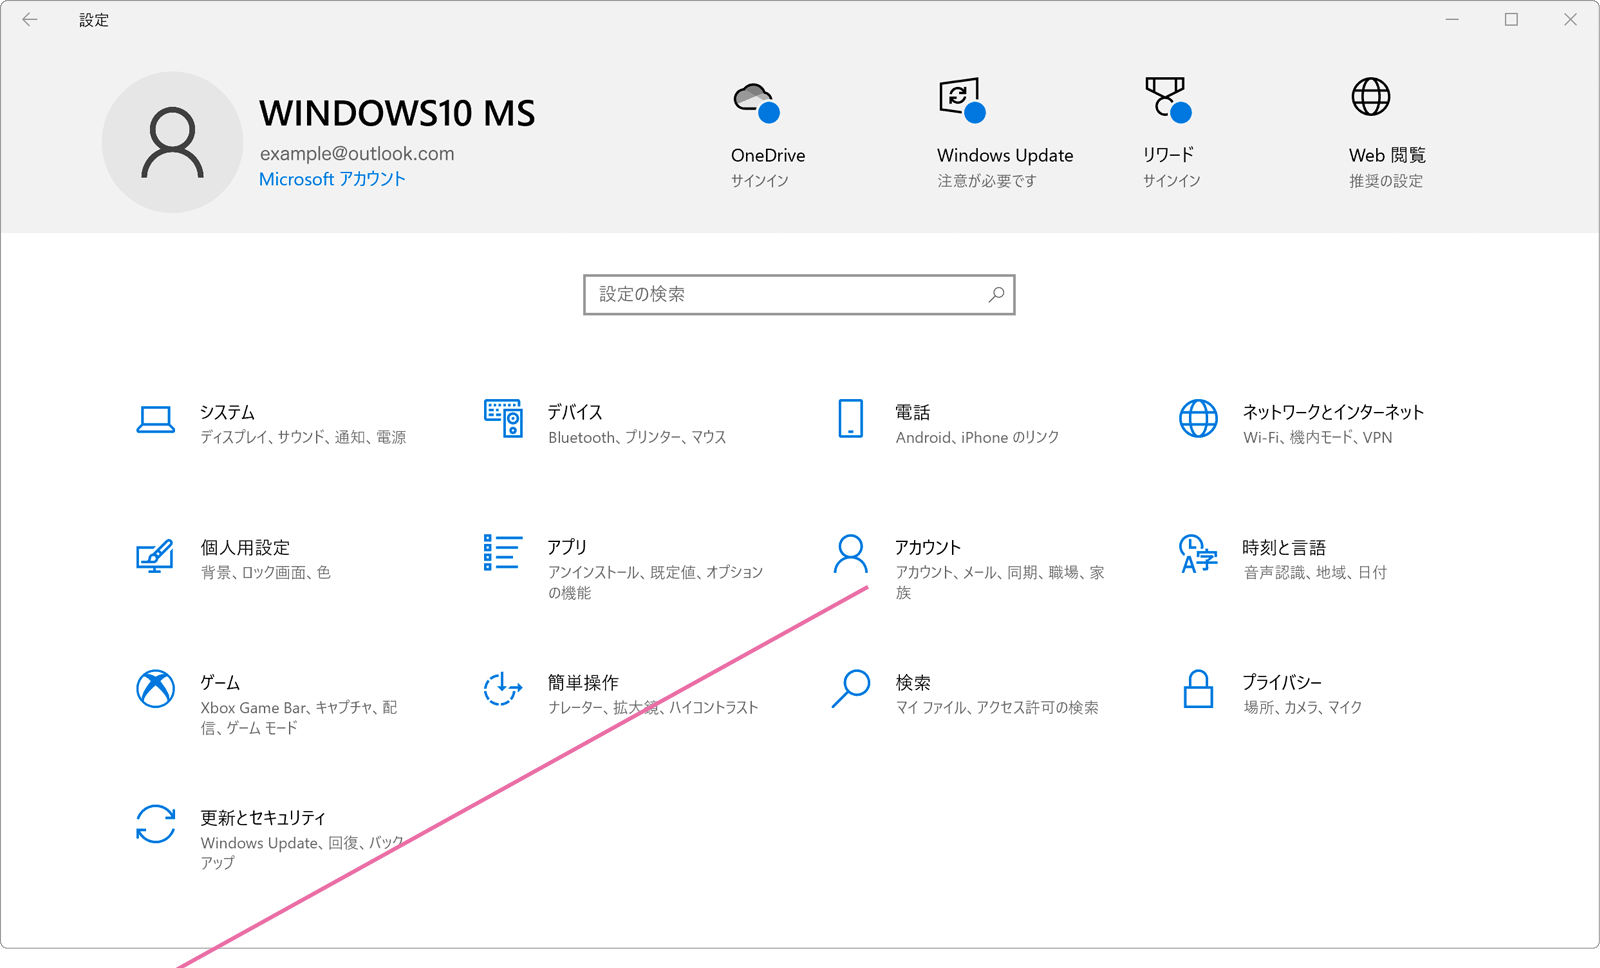Select the 更新とセキュリティ category title

coord(263,817)
